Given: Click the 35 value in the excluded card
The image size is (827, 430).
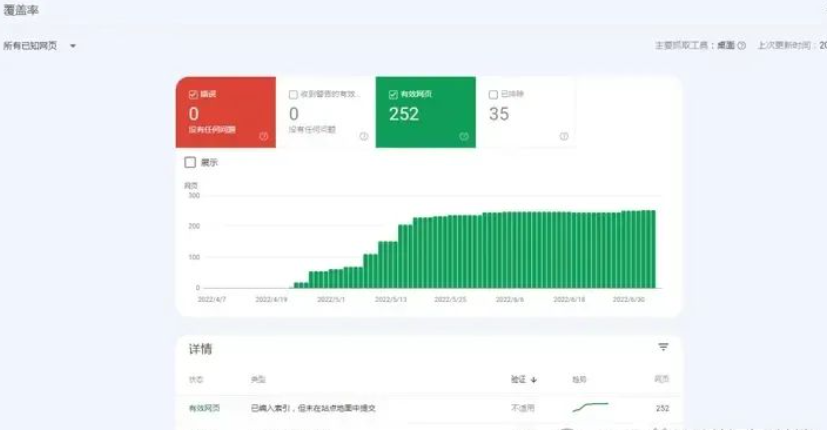Looking at the screenshot, I should (499, 114).
